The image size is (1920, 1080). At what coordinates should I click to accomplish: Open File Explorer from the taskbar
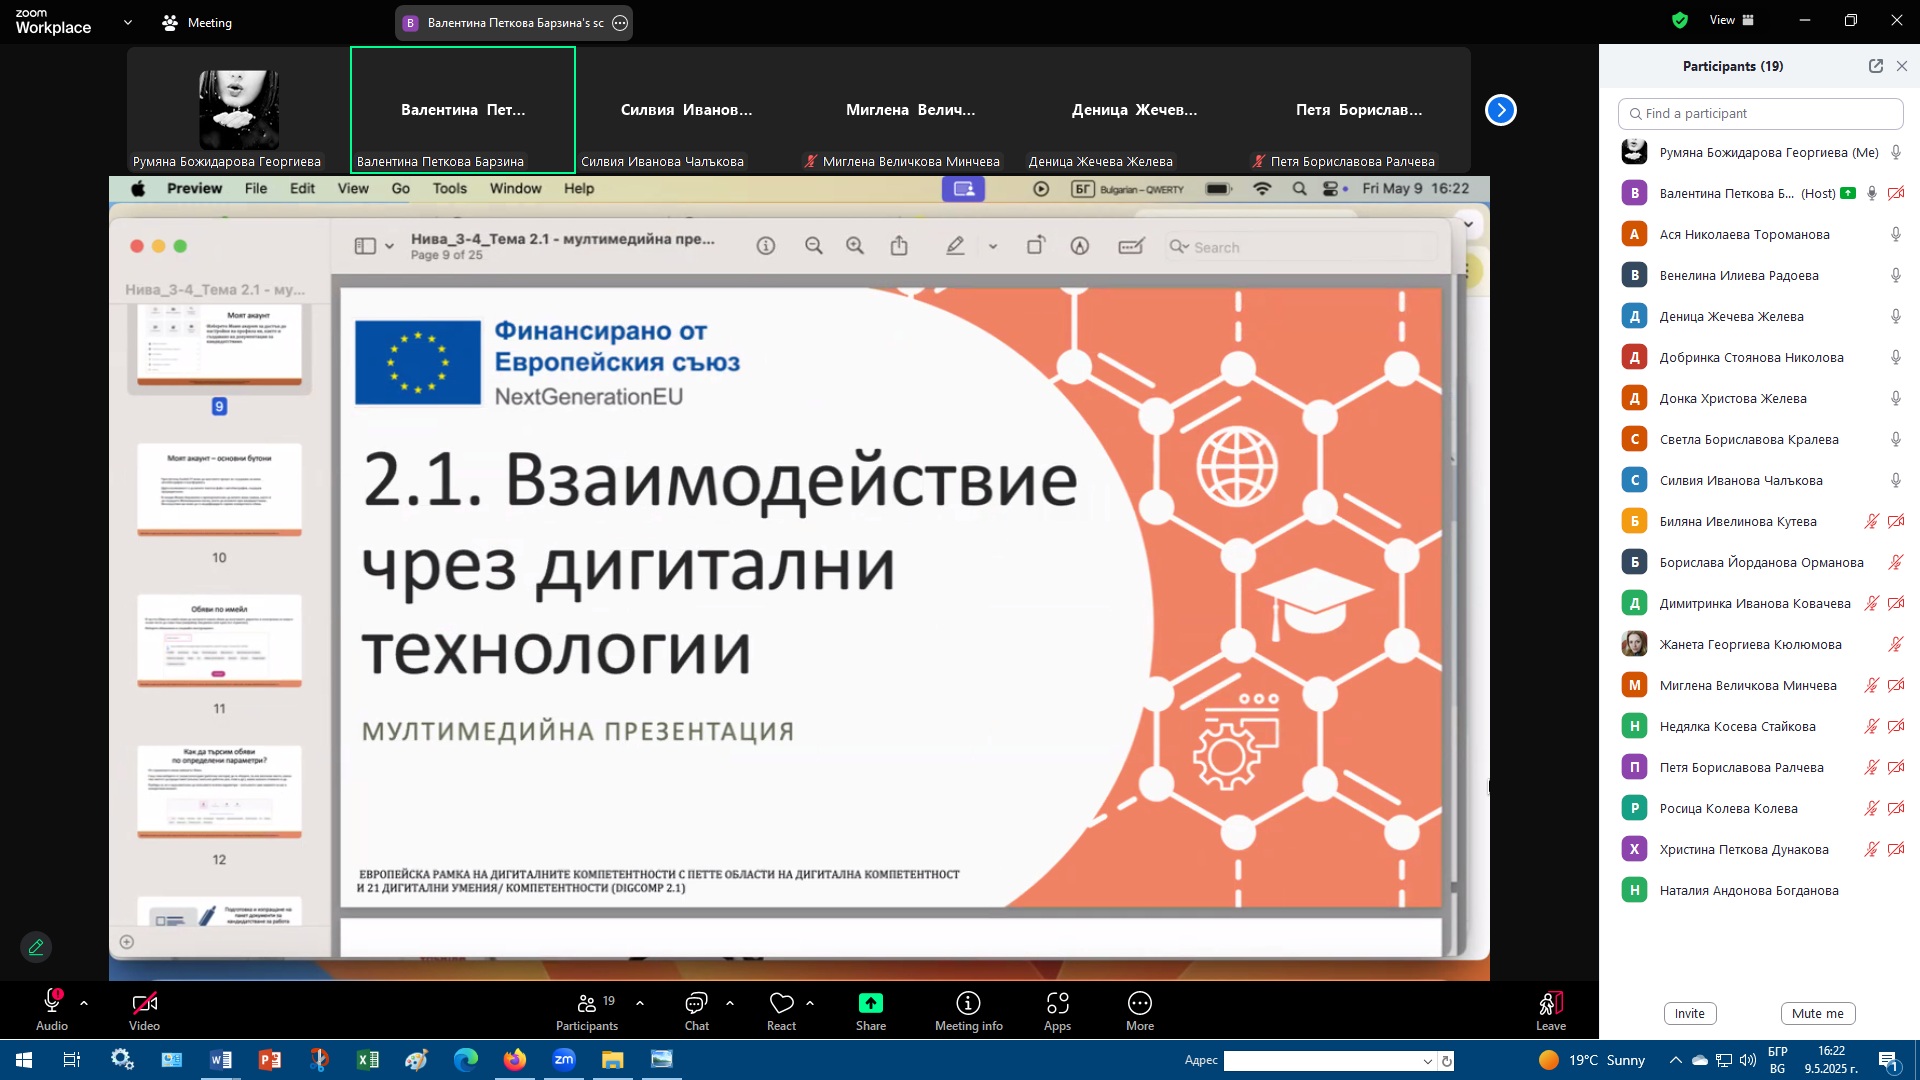613,1060
